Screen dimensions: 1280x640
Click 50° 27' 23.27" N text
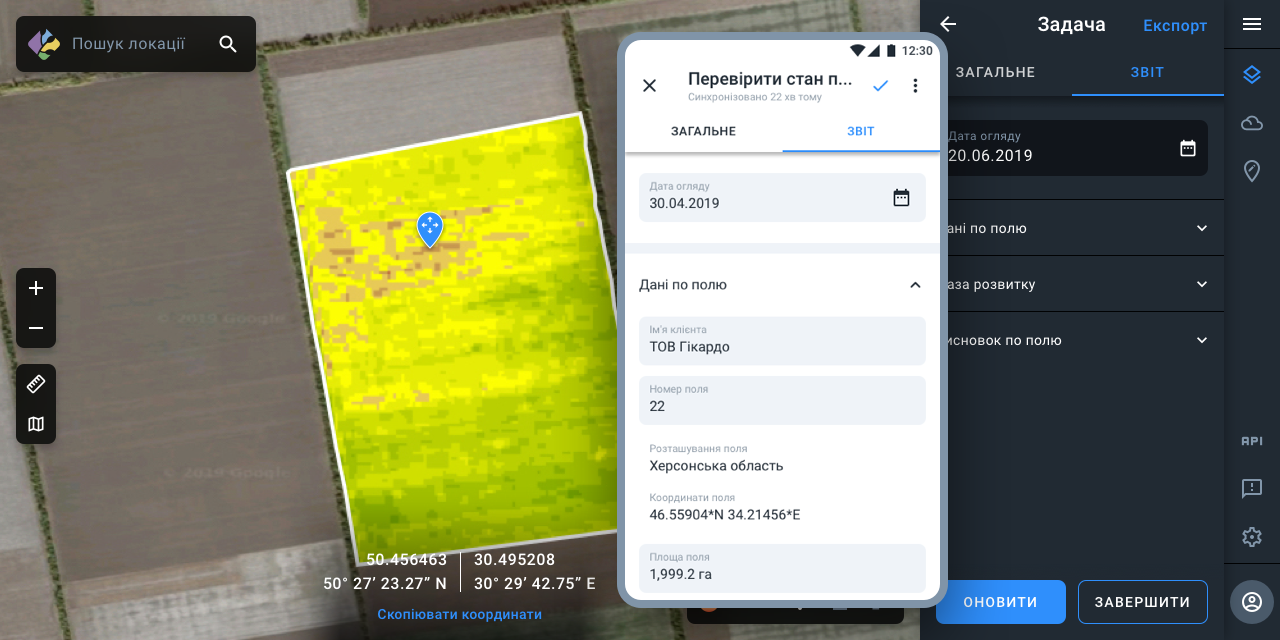tap(385, 584)
